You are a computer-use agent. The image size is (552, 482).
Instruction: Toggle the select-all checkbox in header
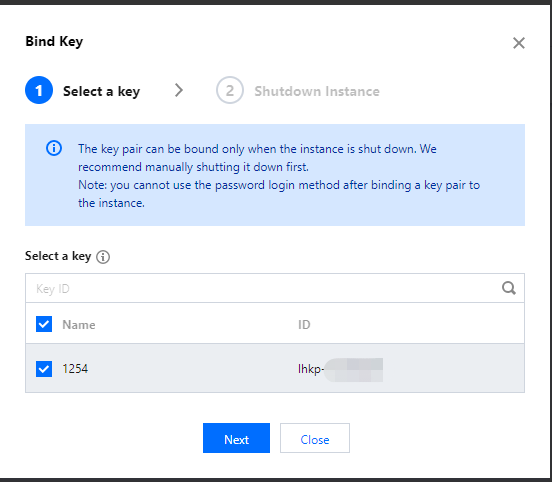pyautogui.click(x=44, y=324)
